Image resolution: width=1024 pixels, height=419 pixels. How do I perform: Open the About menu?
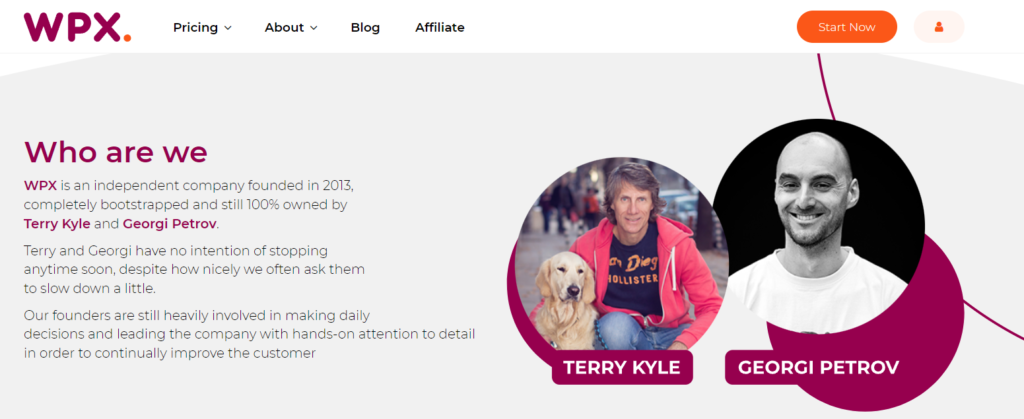(284, 27)
